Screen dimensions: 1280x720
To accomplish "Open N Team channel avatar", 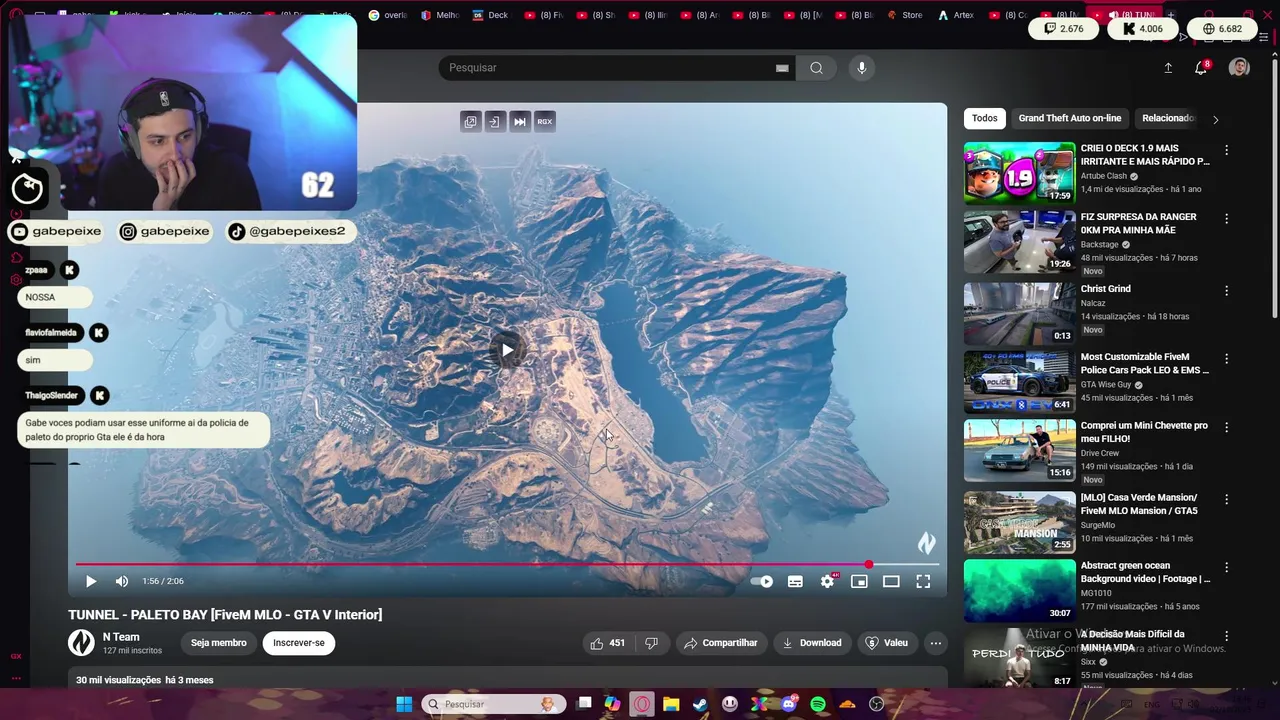I will (81, 643).
